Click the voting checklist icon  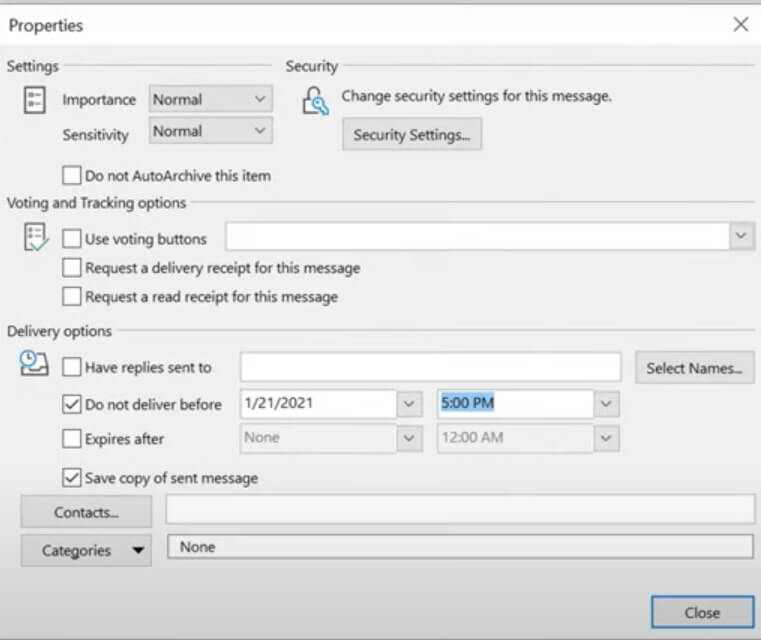[x=35, y=238]
